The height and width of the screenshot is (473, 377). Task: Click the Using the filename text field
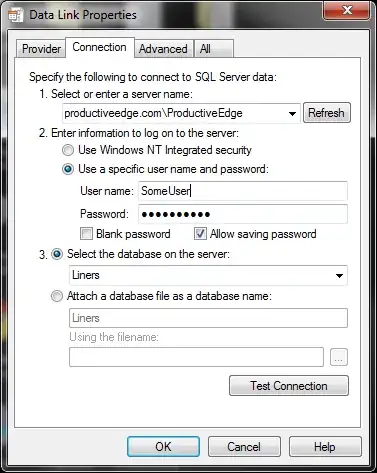(x=196, y=357)
